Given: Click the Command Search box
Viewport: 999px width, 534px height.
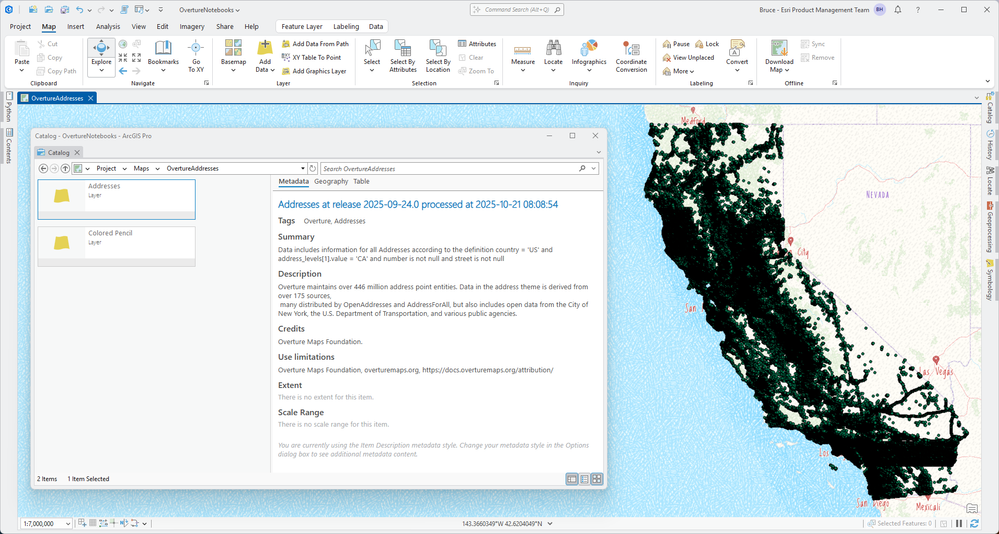Looking at the screenshot, I should click(517, 10).
